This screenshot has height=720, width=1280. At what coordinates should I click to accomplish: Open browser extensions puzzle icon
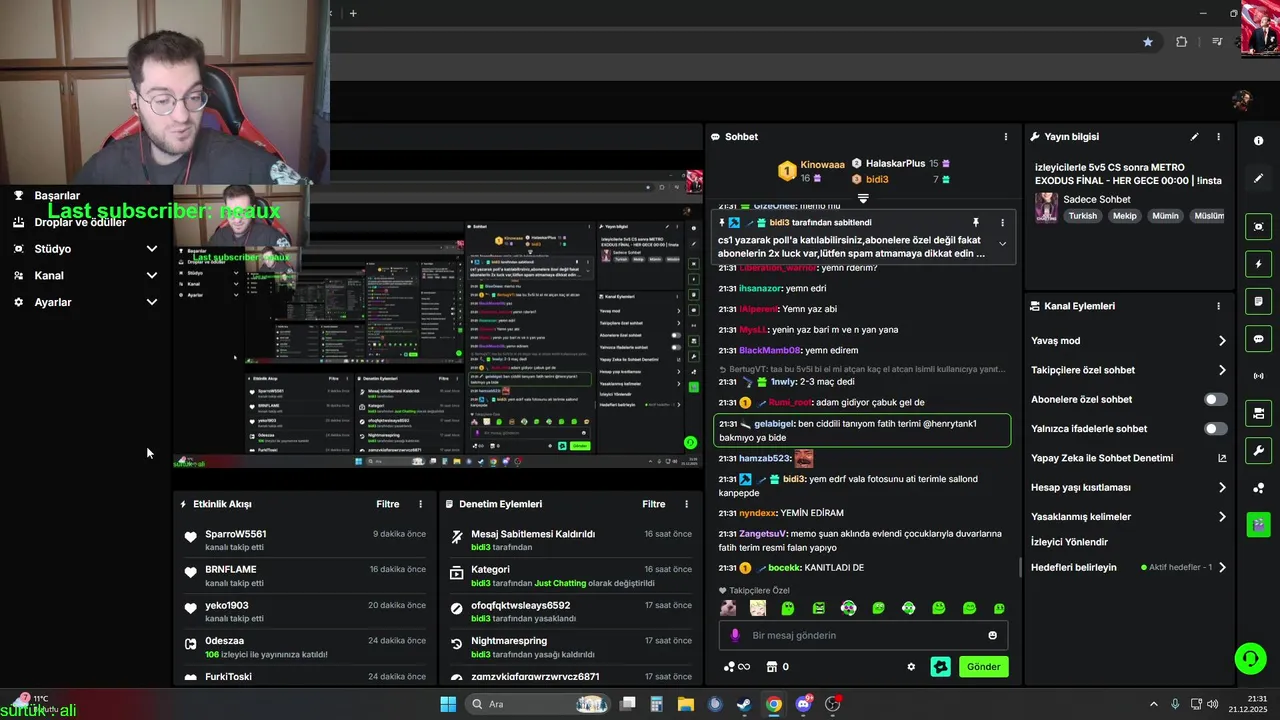(1182, 42)
